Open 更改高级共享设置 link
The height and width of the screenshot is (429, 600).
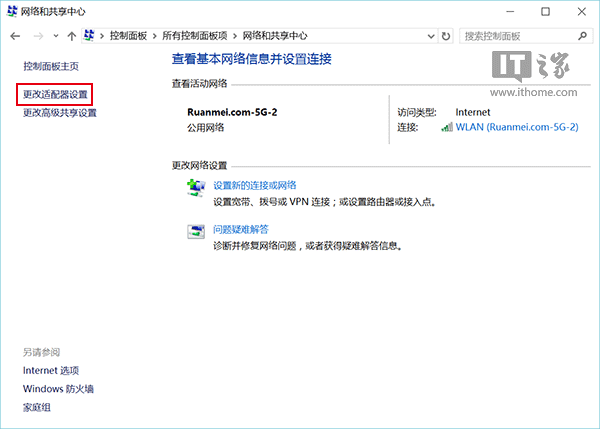(x=60, y=113)
